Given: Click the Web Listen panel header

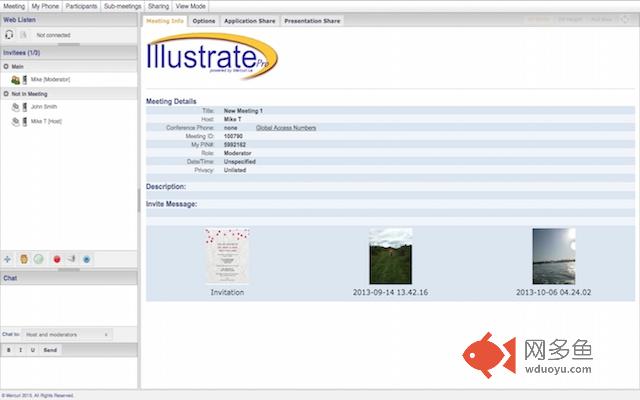Looking at the screenshot, I should pyautogui.click(x=69, y=20).
